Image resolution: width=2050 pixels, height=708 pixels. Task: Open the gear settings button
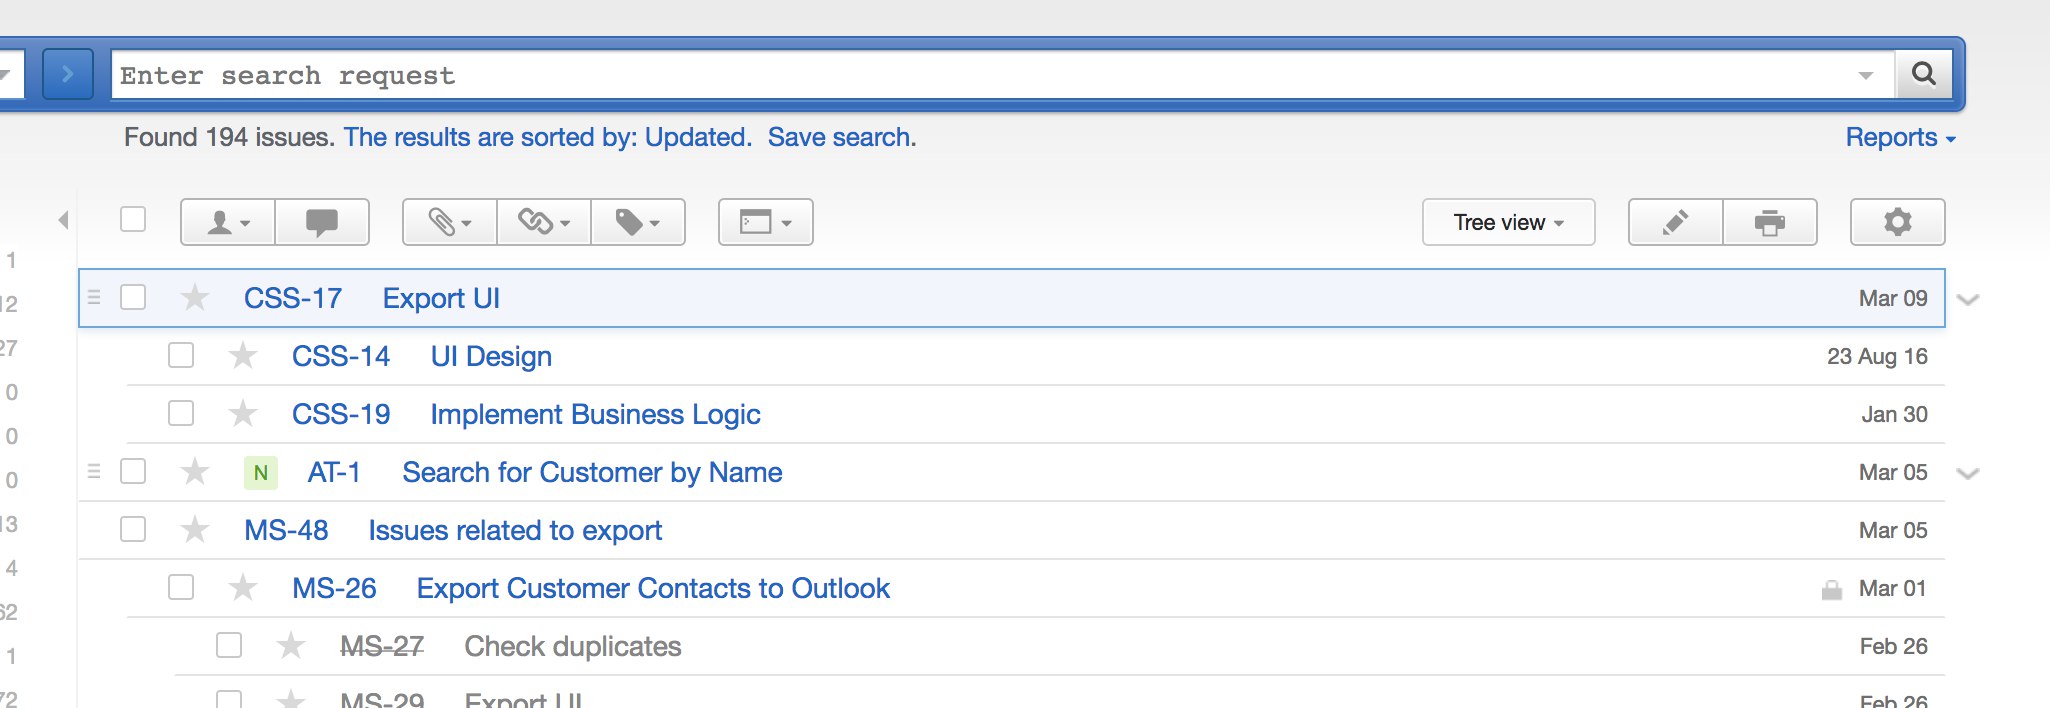point(1897,222)
